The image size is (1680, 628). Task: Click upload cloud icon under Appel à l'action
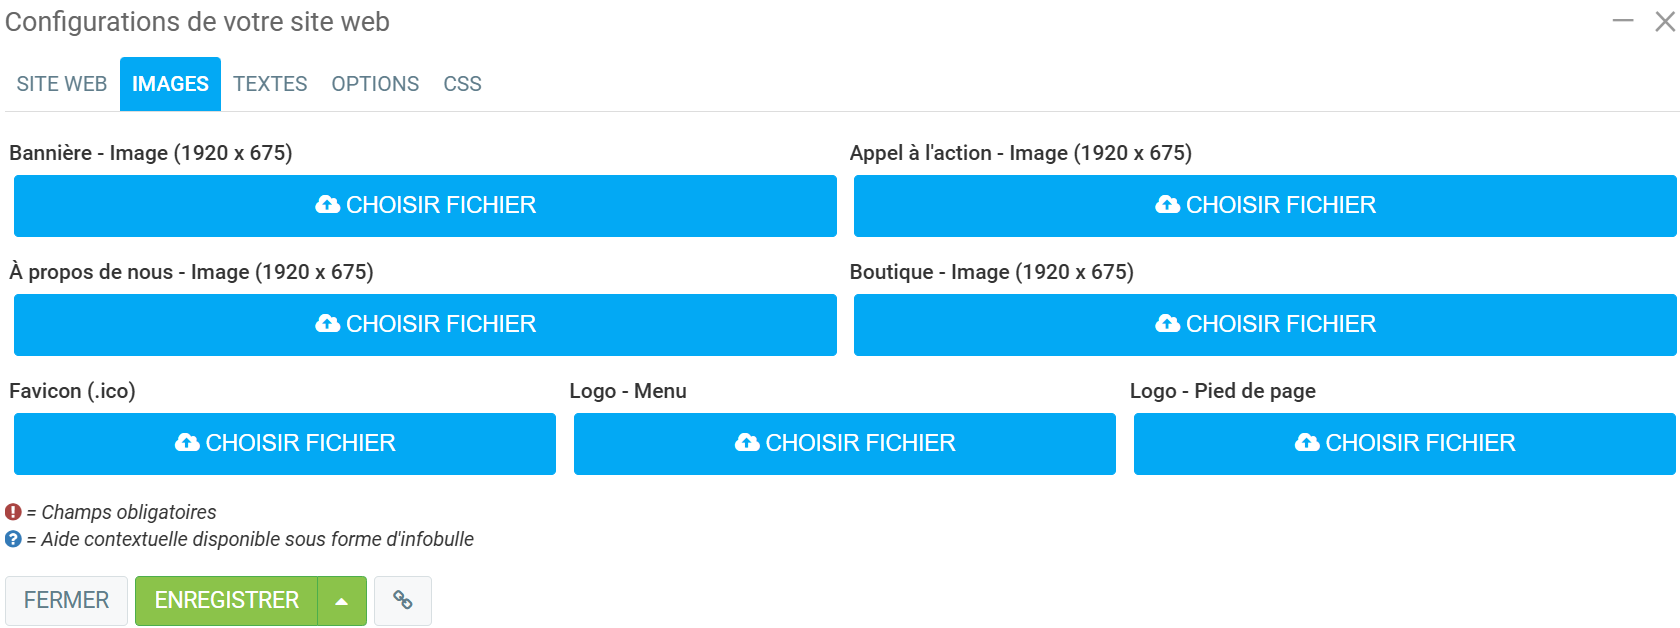pyautogui.click(x=1167, y=205)
